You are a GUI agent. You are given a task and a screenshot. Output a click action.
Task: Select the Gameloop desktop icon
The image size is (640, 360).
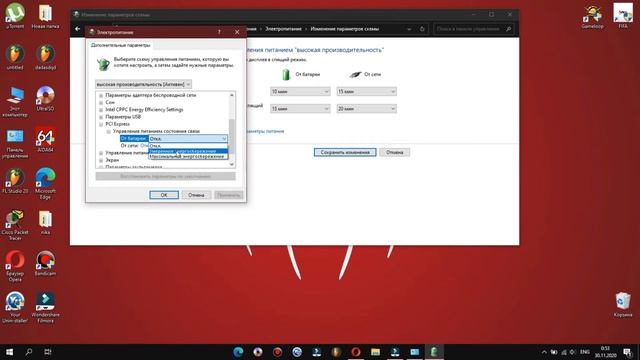tap(592, 16)
